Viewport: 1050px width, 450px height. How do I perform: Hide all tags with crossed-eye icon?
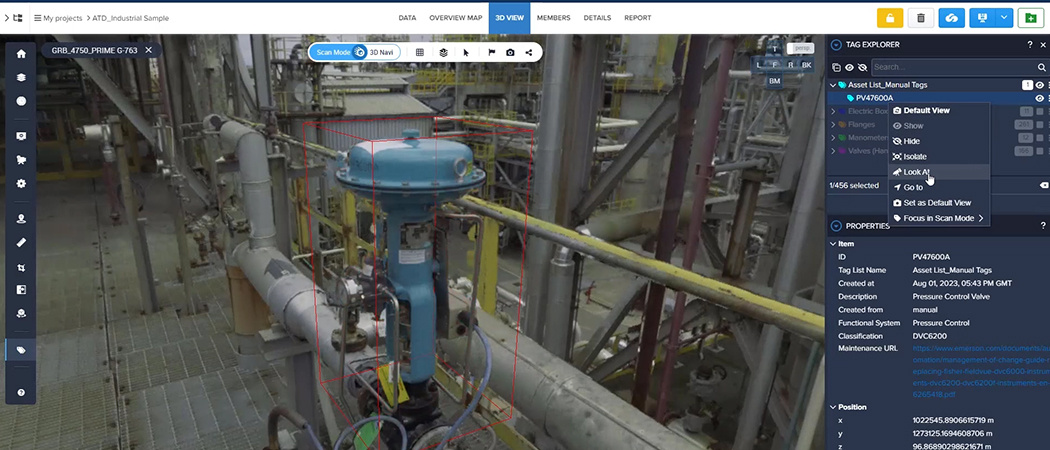coord(862,67)
